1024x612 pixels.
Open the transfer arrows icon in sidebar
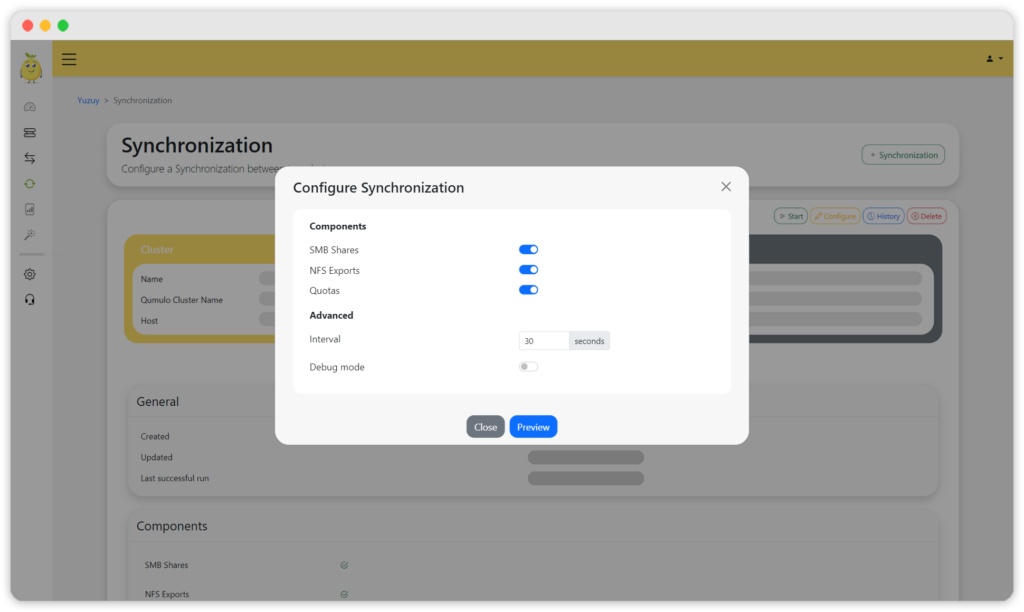click(x=30, y=158)
